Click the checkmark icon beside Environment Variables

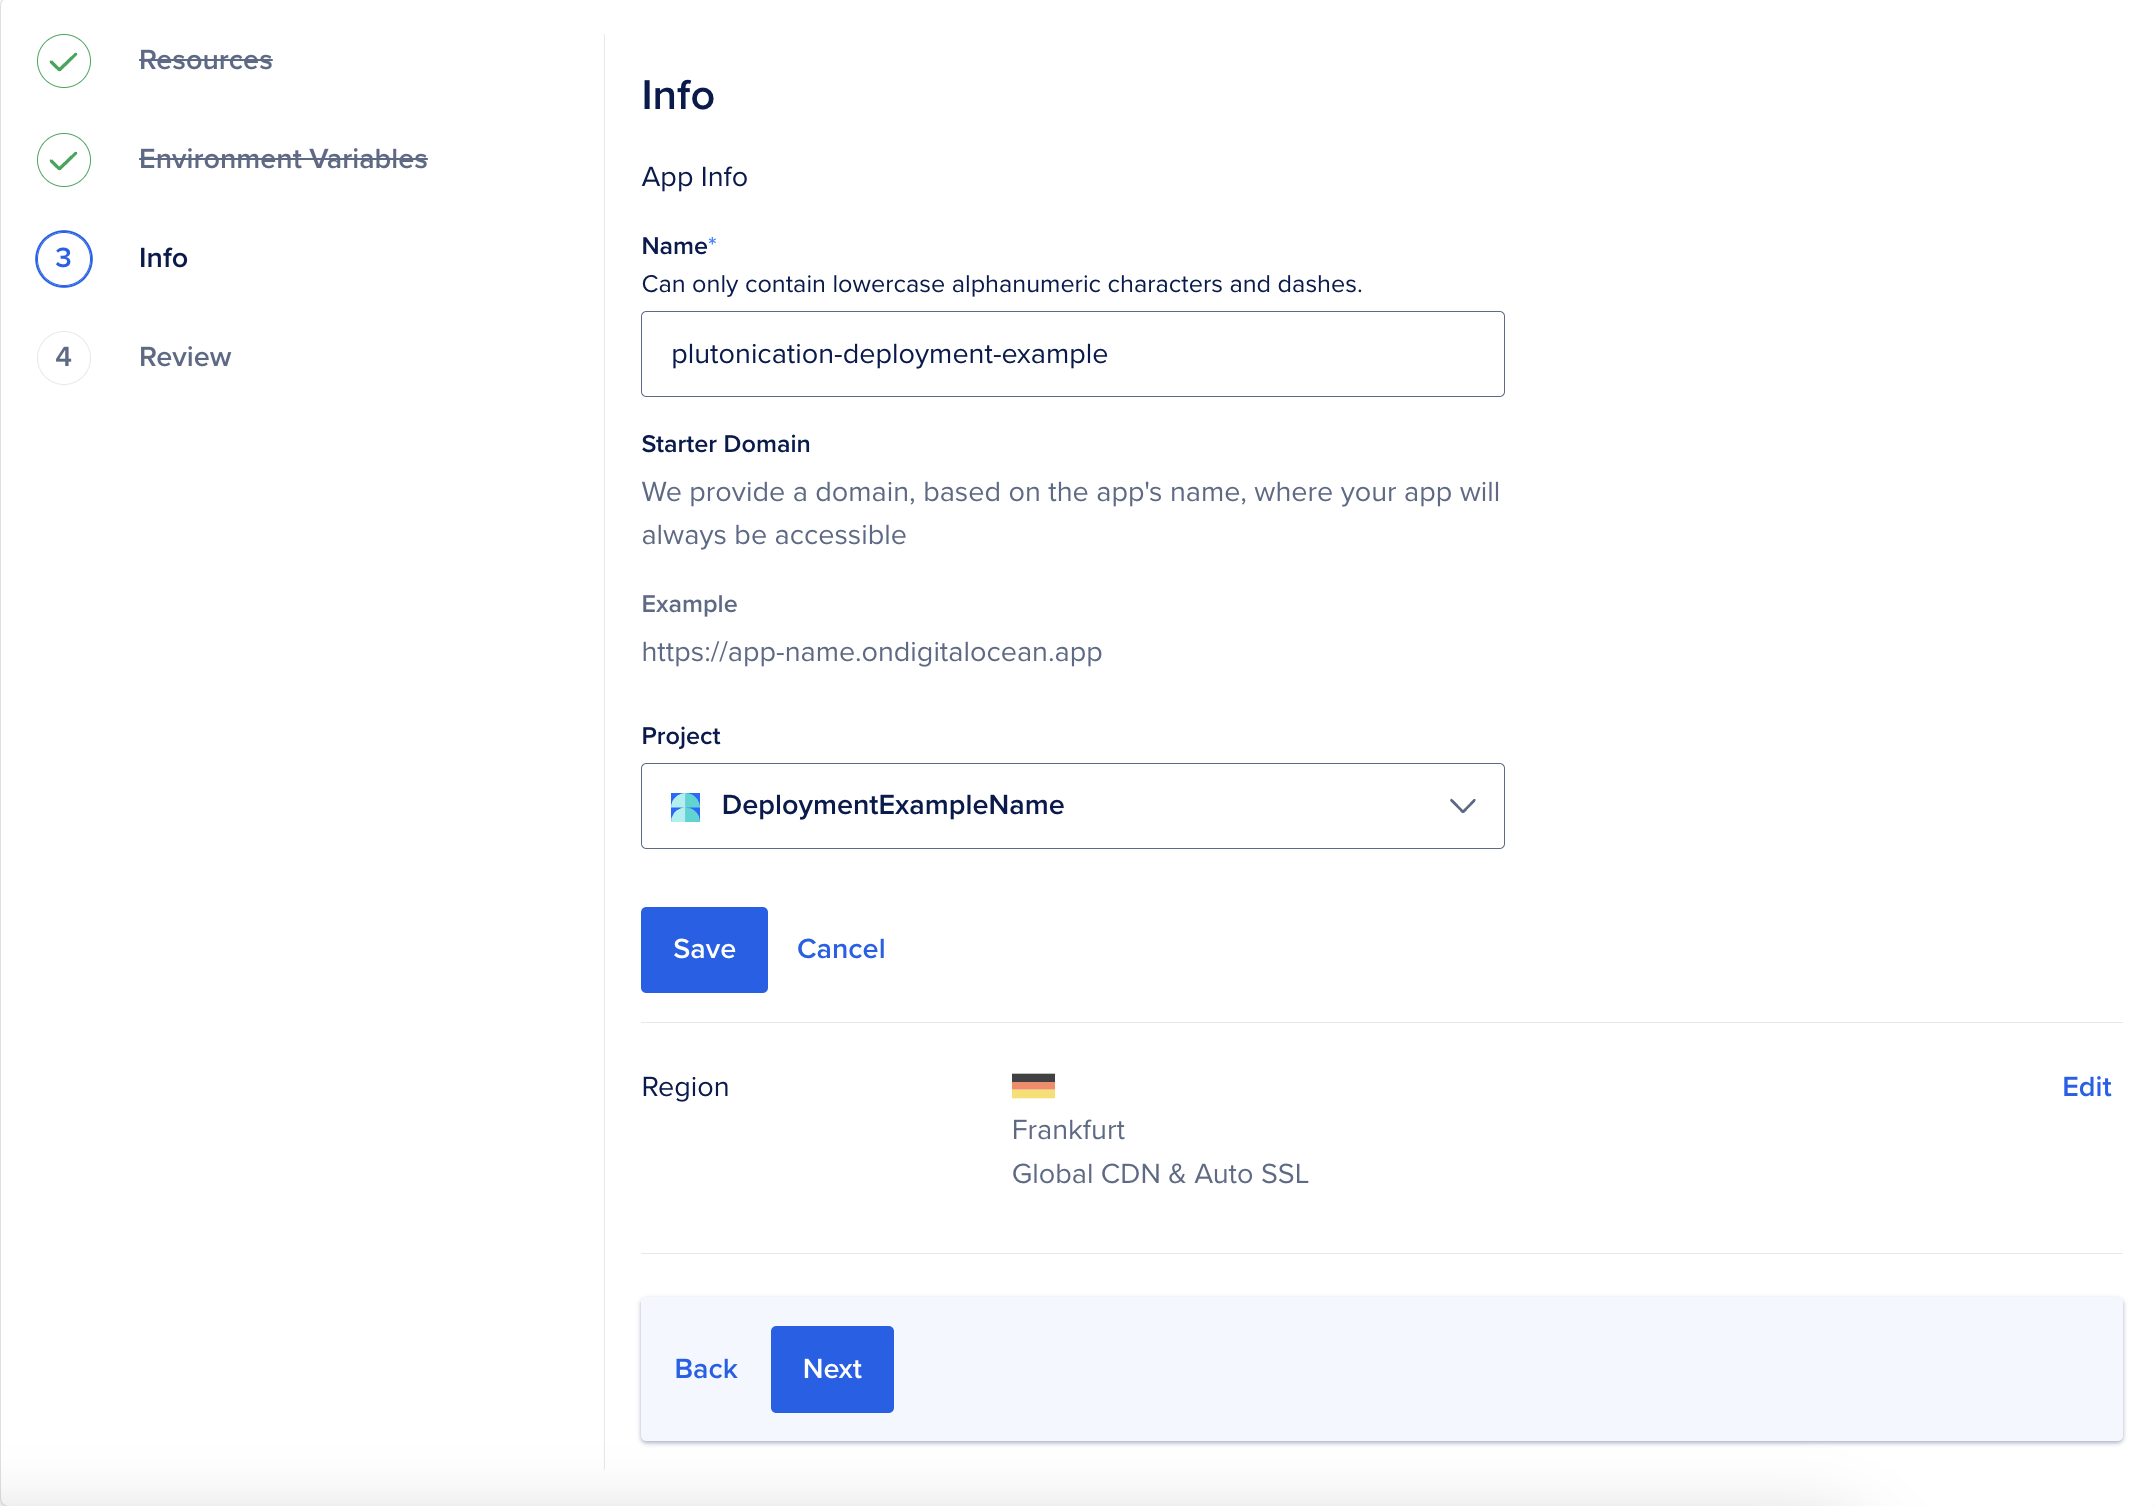[x=64, y=160]
